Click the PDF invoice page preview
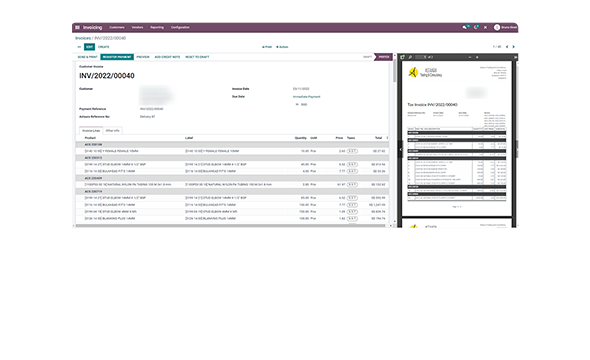 click(x=457, y=139)
